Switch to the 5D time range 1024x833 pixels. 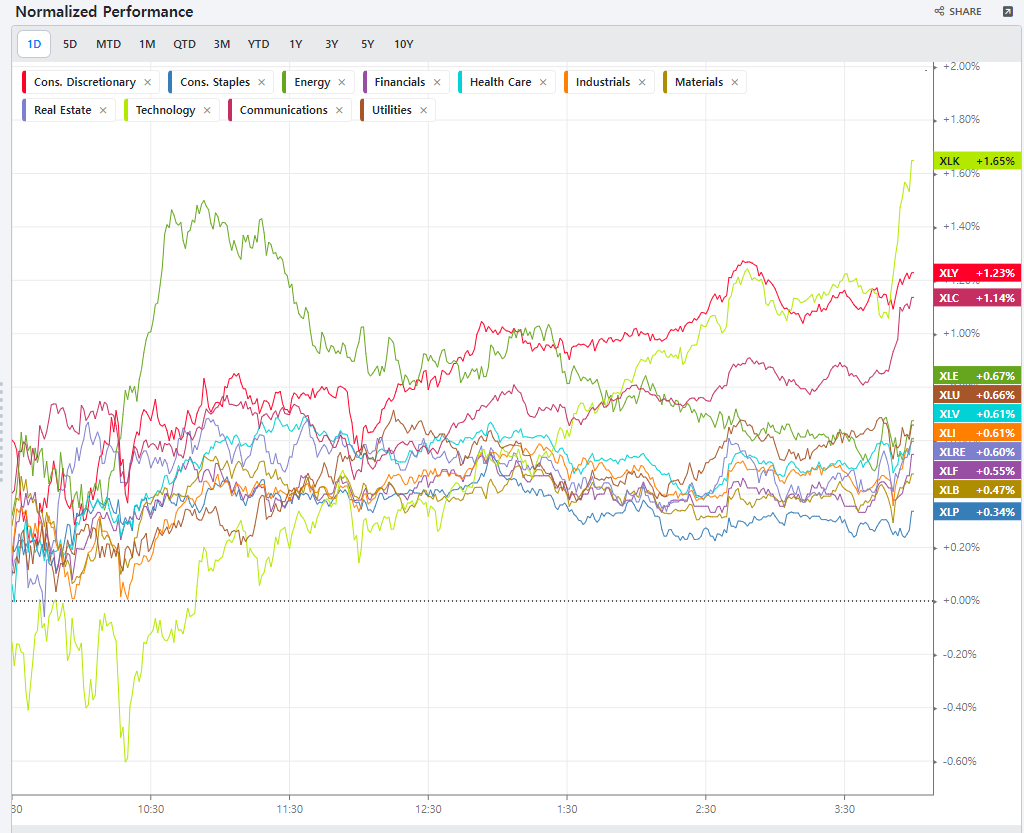coord(70,44)
